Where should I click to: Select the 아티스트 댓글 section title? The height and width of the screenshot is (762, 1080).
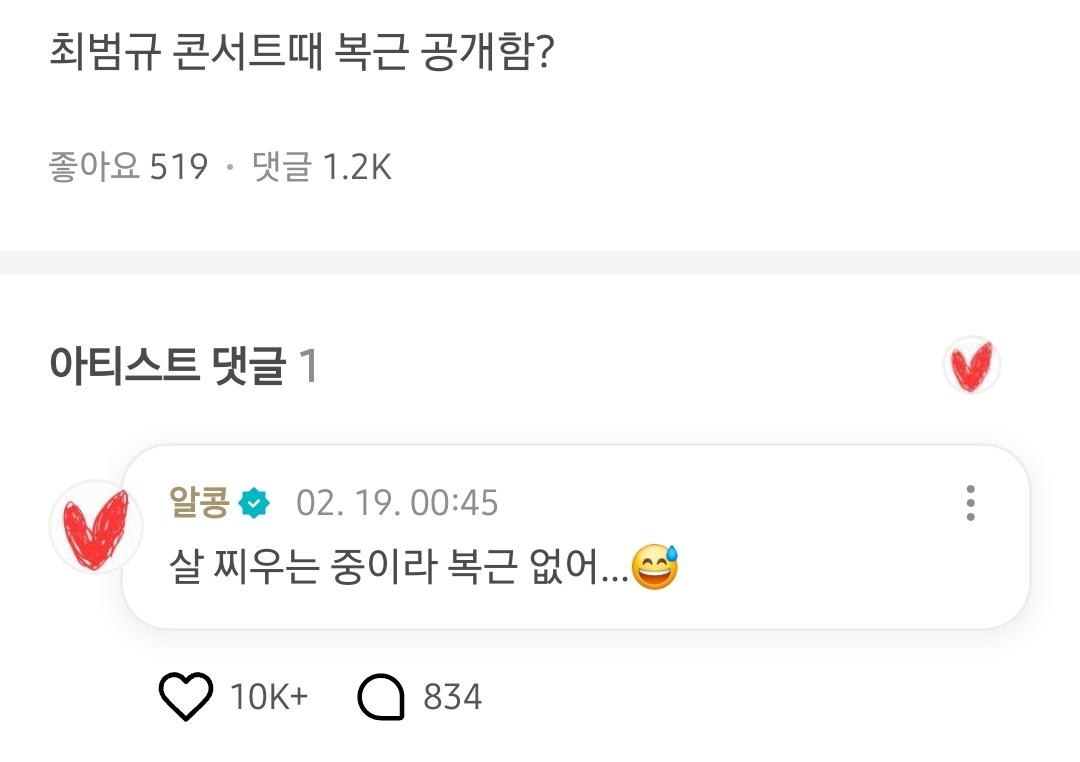point(167,367)
